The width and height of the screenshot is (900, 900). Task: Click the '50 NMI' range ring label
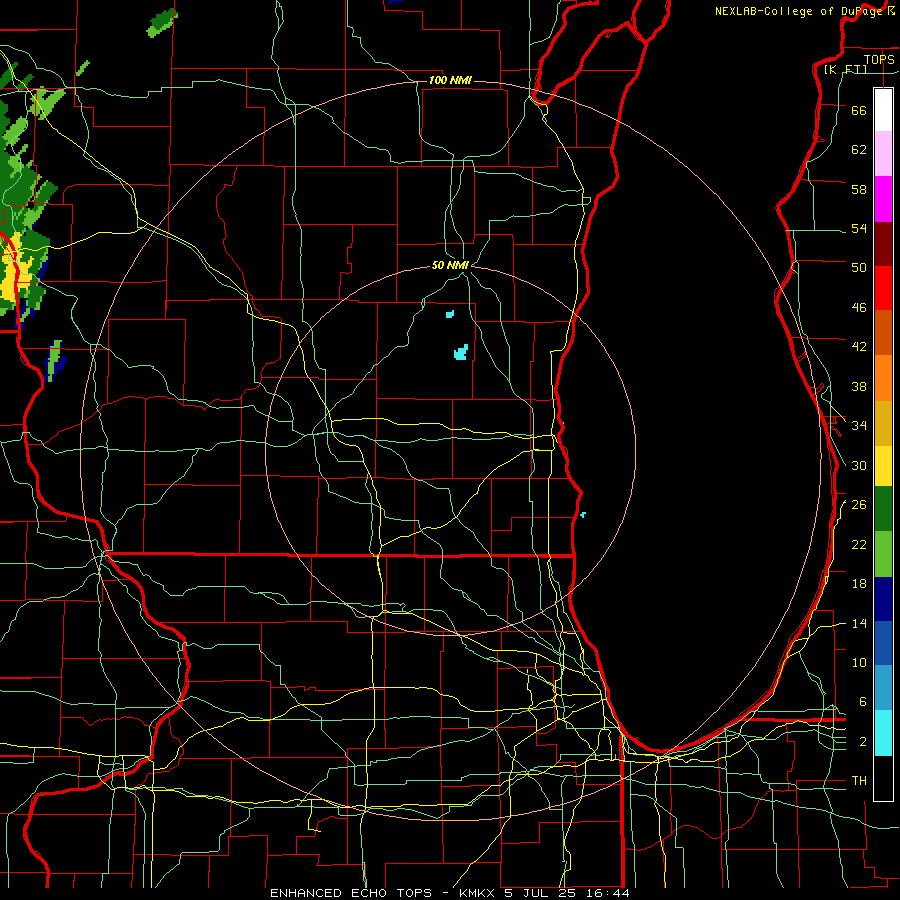(x=450, y=265)
